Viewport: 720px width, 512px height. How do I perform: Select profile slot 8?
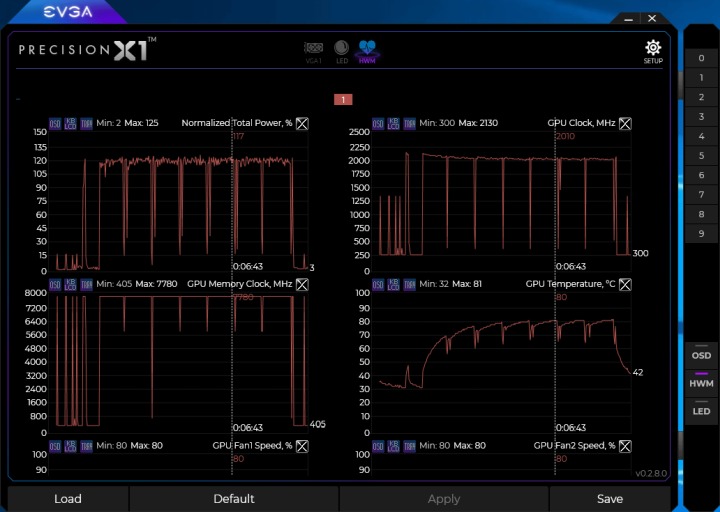pyautogui.click(x=701, y=214)
